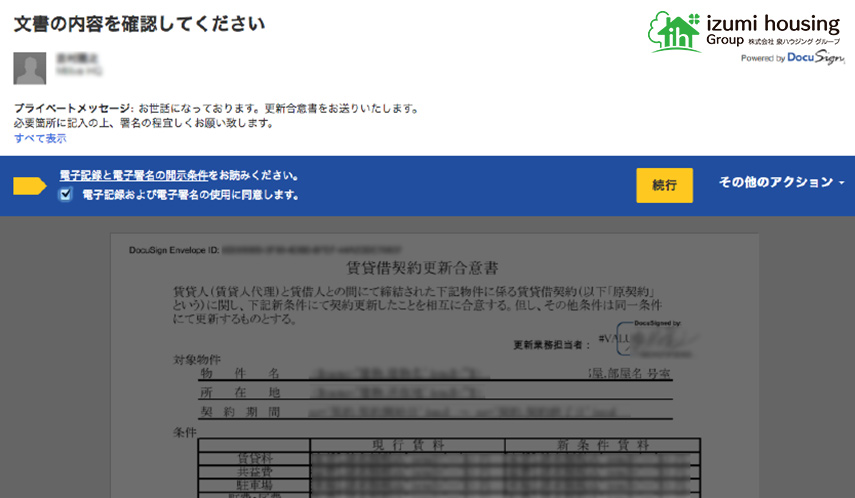Click the DocuSigned by signature stamp
The image size is (855, 498).
[x=656, y=338]
